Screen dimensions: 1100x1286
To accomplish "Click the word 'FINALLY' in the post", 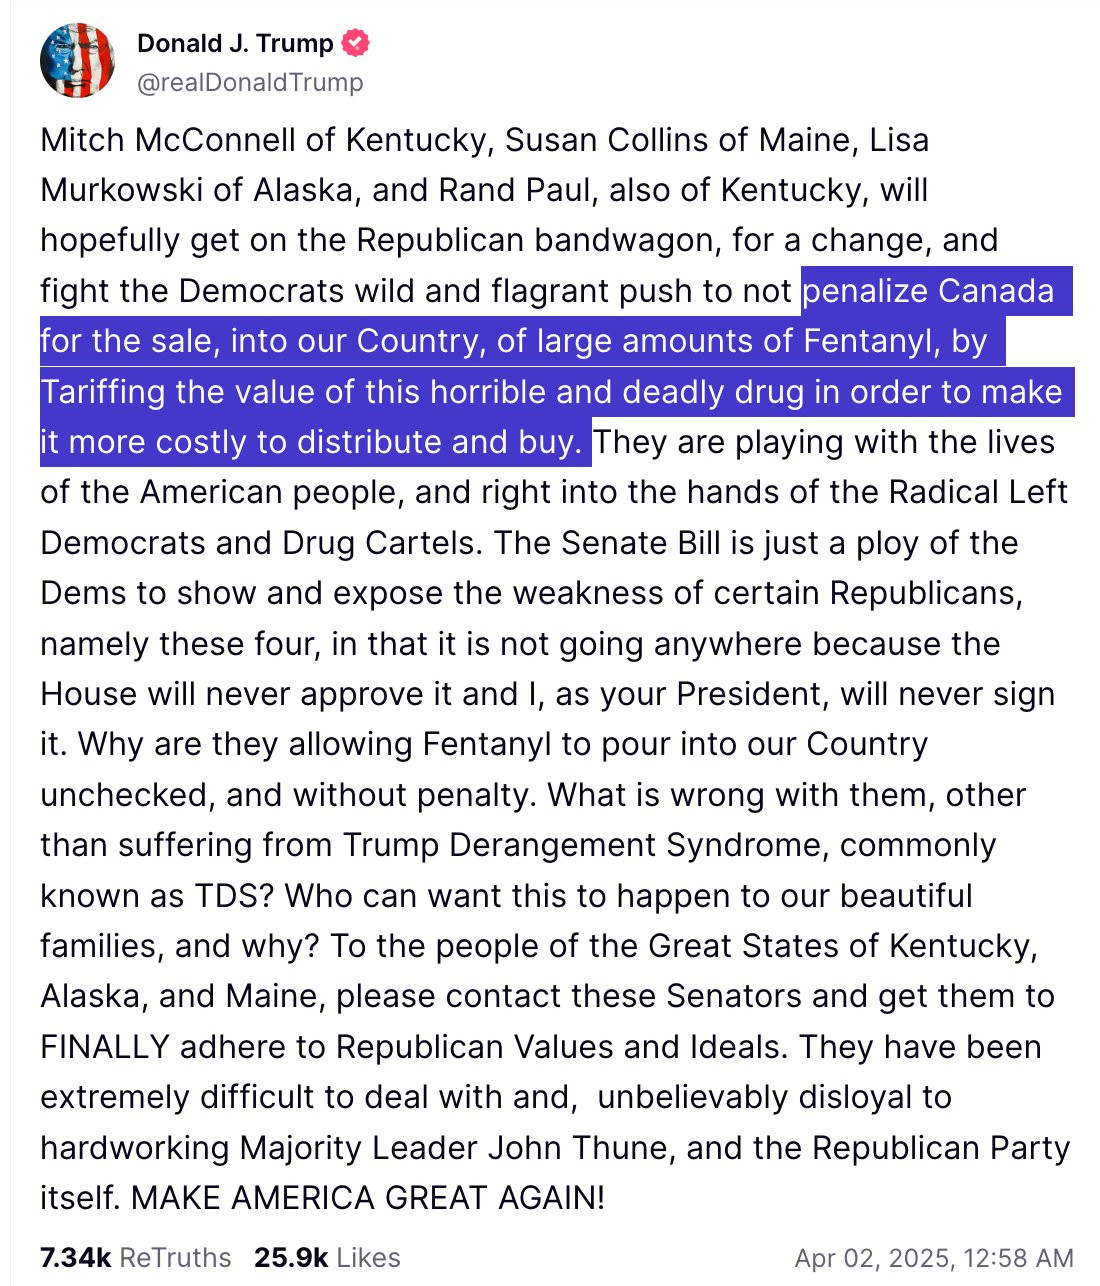I will tap(105, 1047).
